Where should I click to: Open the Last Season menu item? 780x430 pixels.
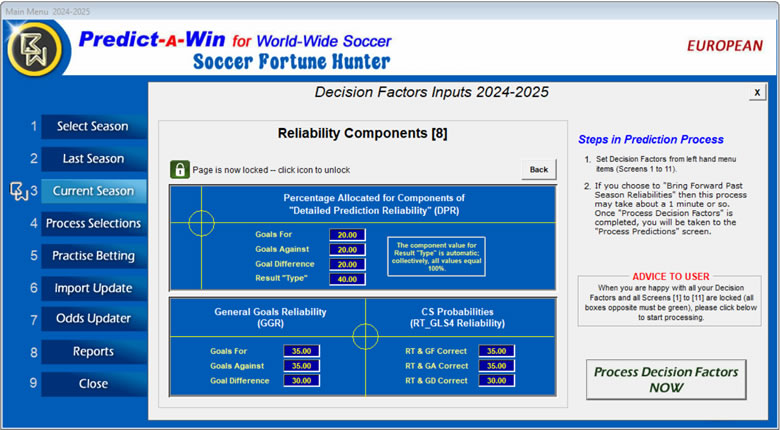tap(94, 159)
